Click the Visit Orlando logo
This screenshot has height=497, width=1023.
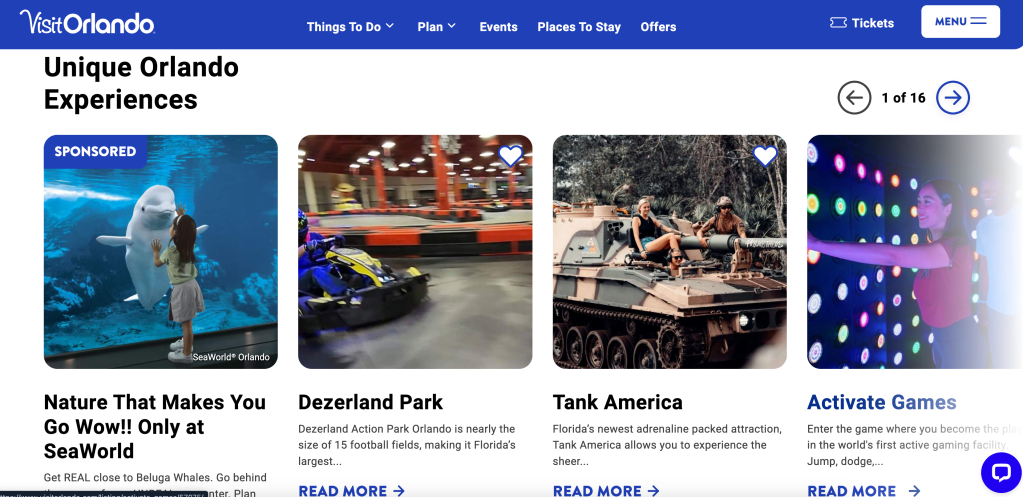point(87,23)
